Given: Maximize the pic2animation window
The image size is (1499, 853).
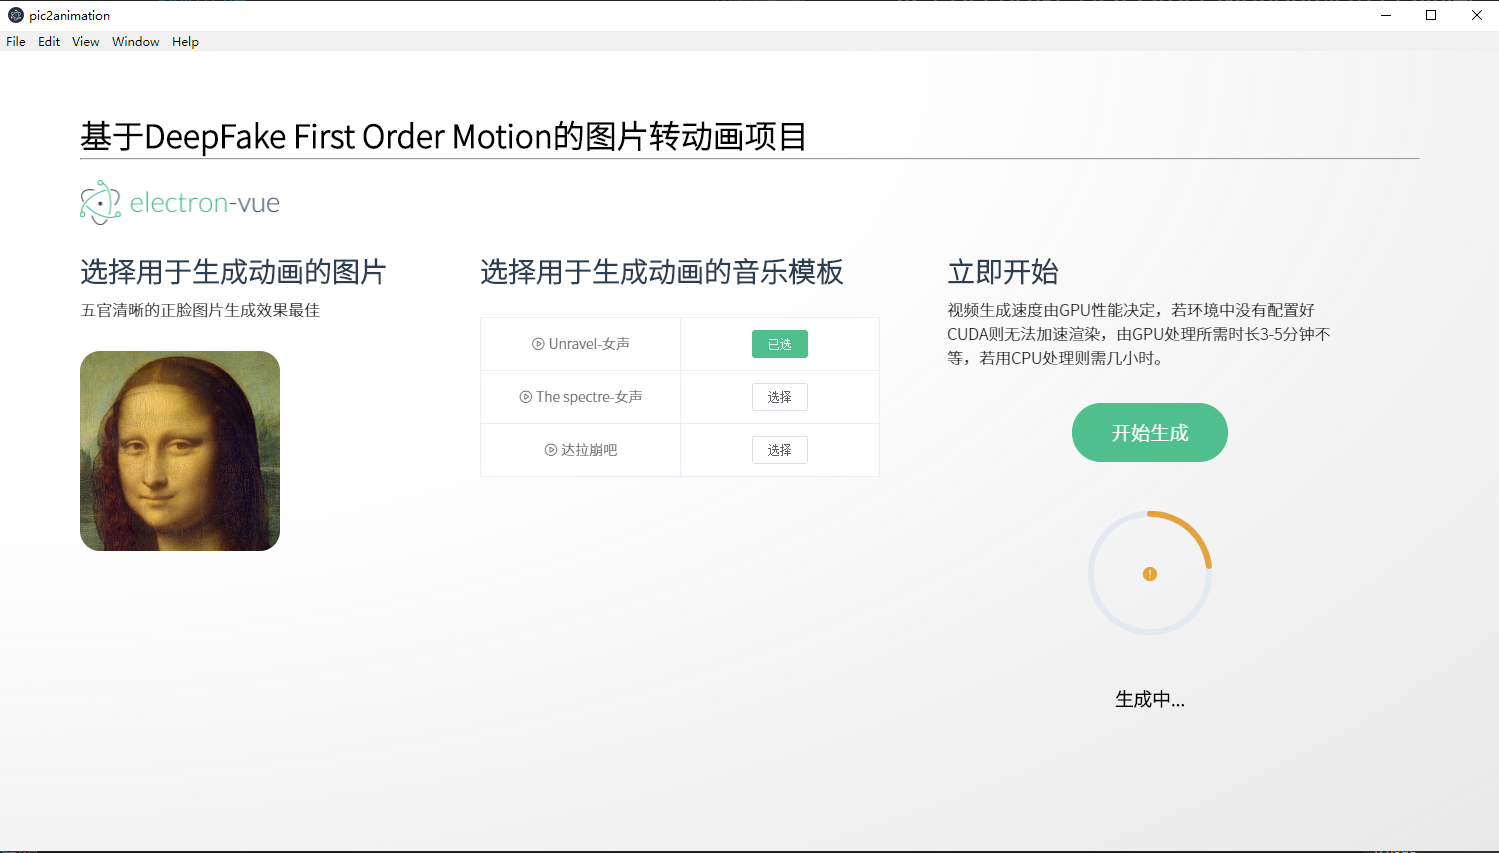Looking at the screenshot, I should pos(1431,15).
